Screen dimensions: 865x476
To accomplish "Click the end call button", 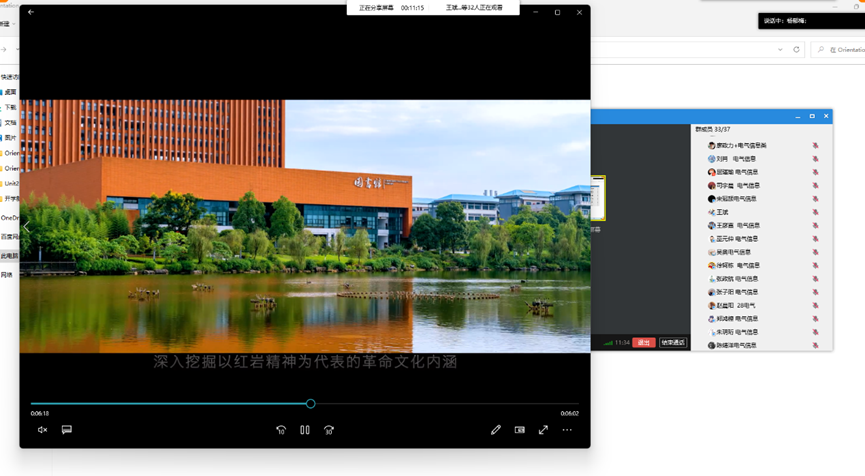I will (673, 343).
